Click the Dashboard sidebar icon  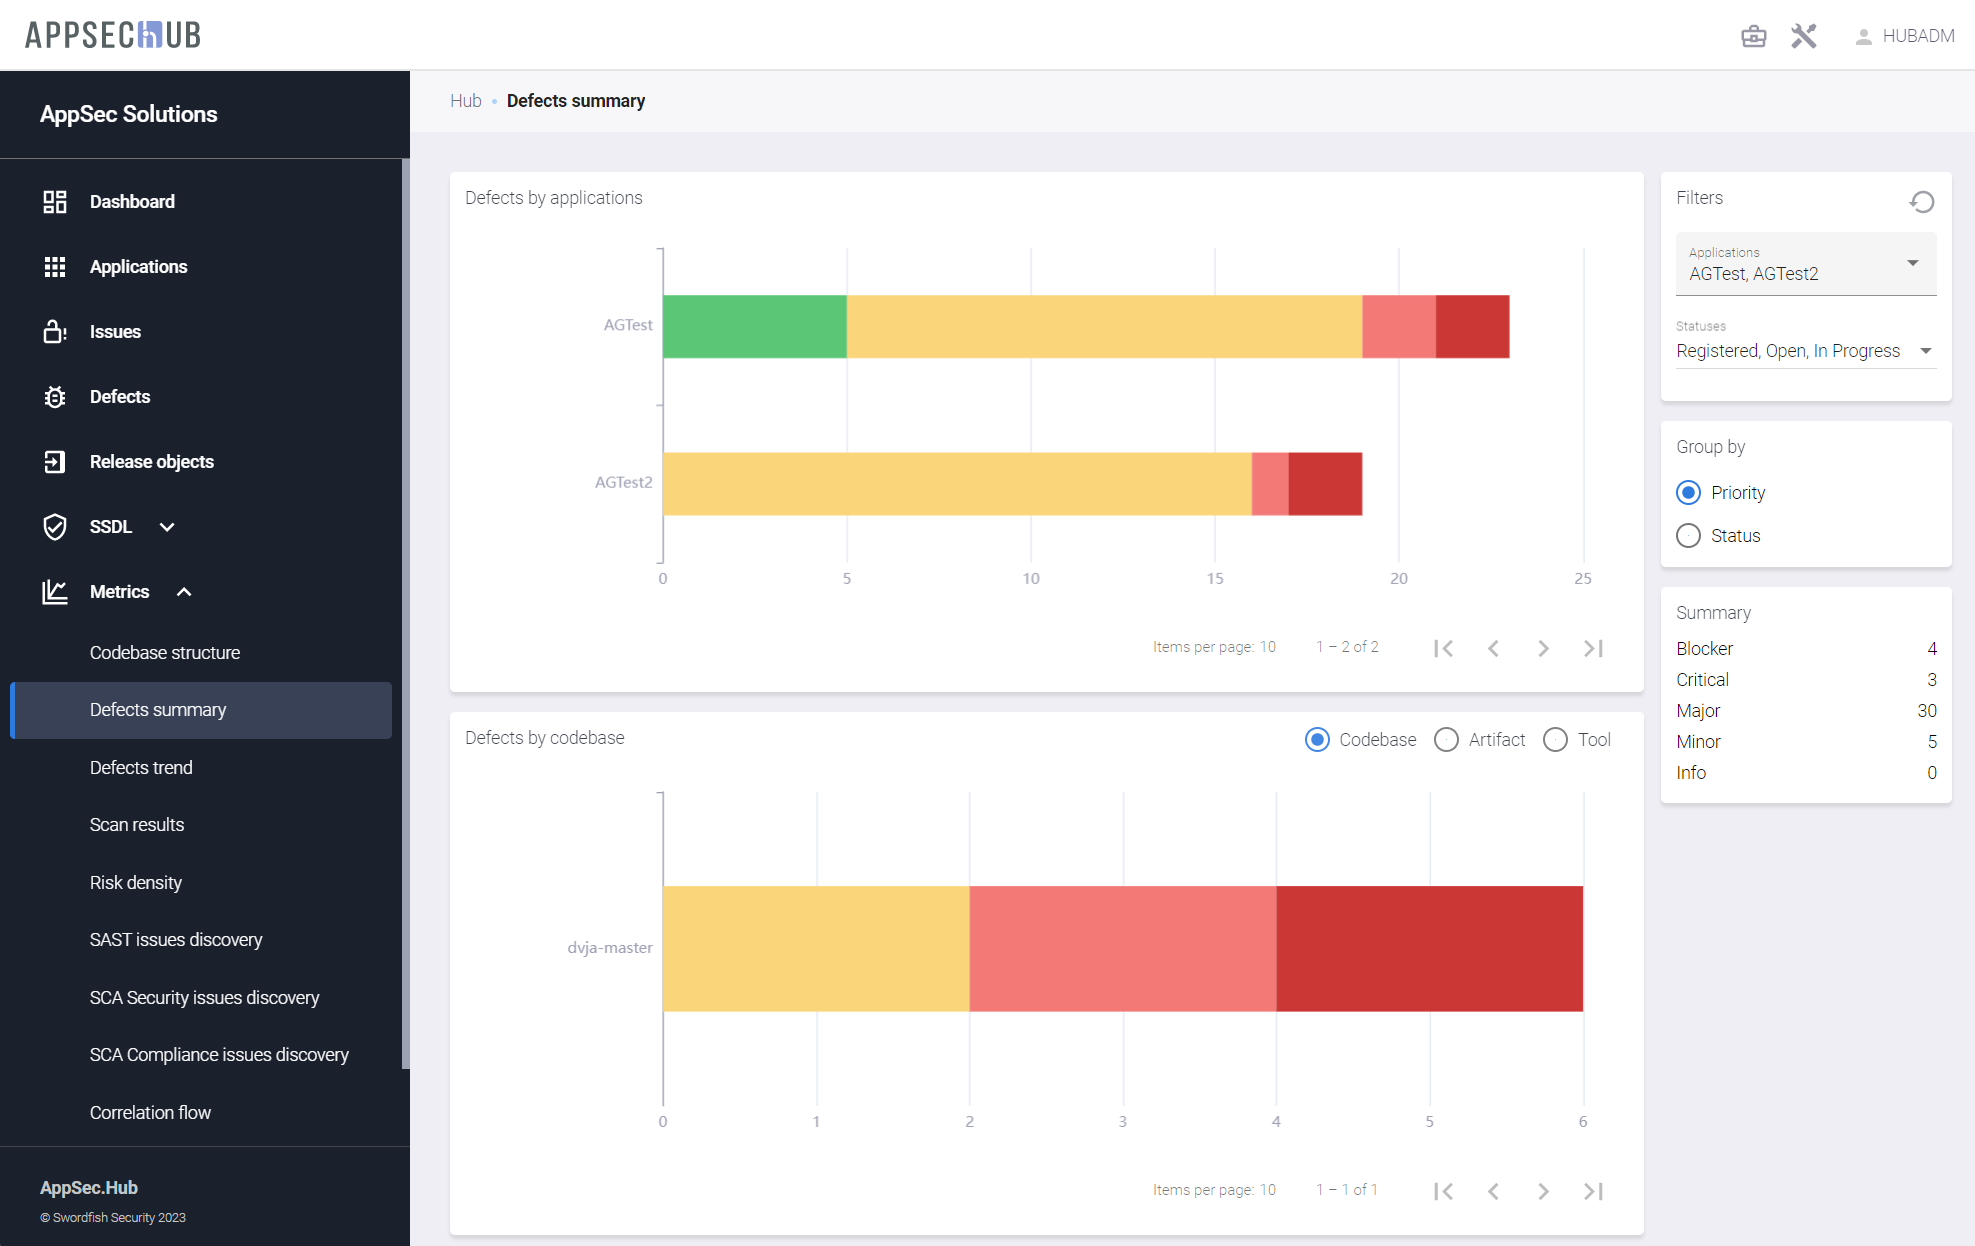pyautogui.click(x=55, y=201)
